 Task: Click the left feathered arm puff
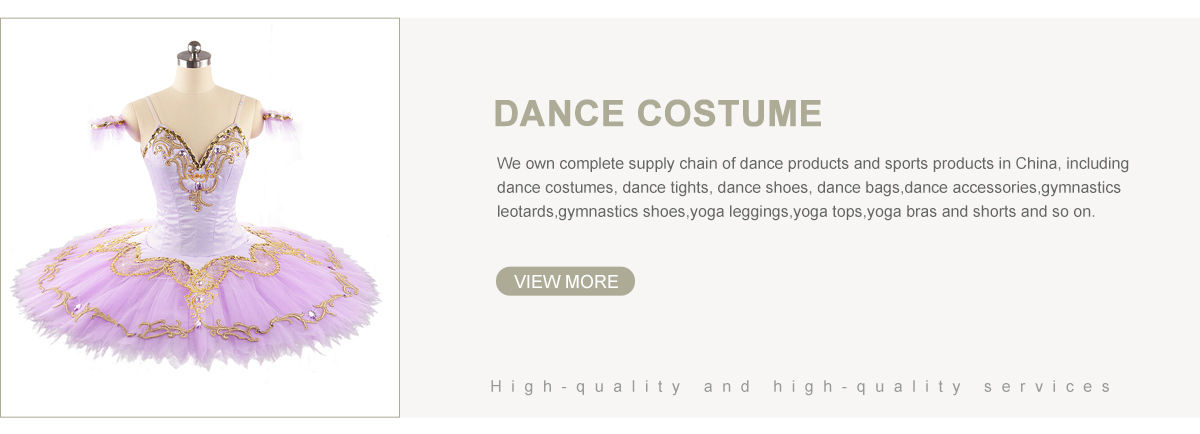tap(108, 129)
